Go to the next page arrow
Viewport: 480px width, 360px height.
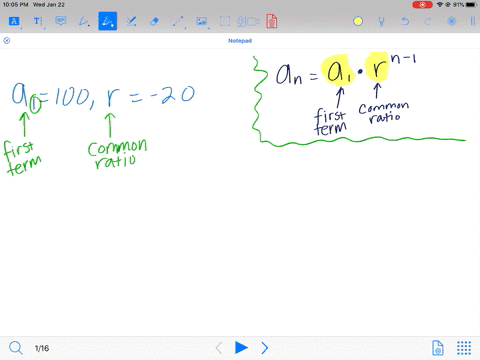pos(265,348)
